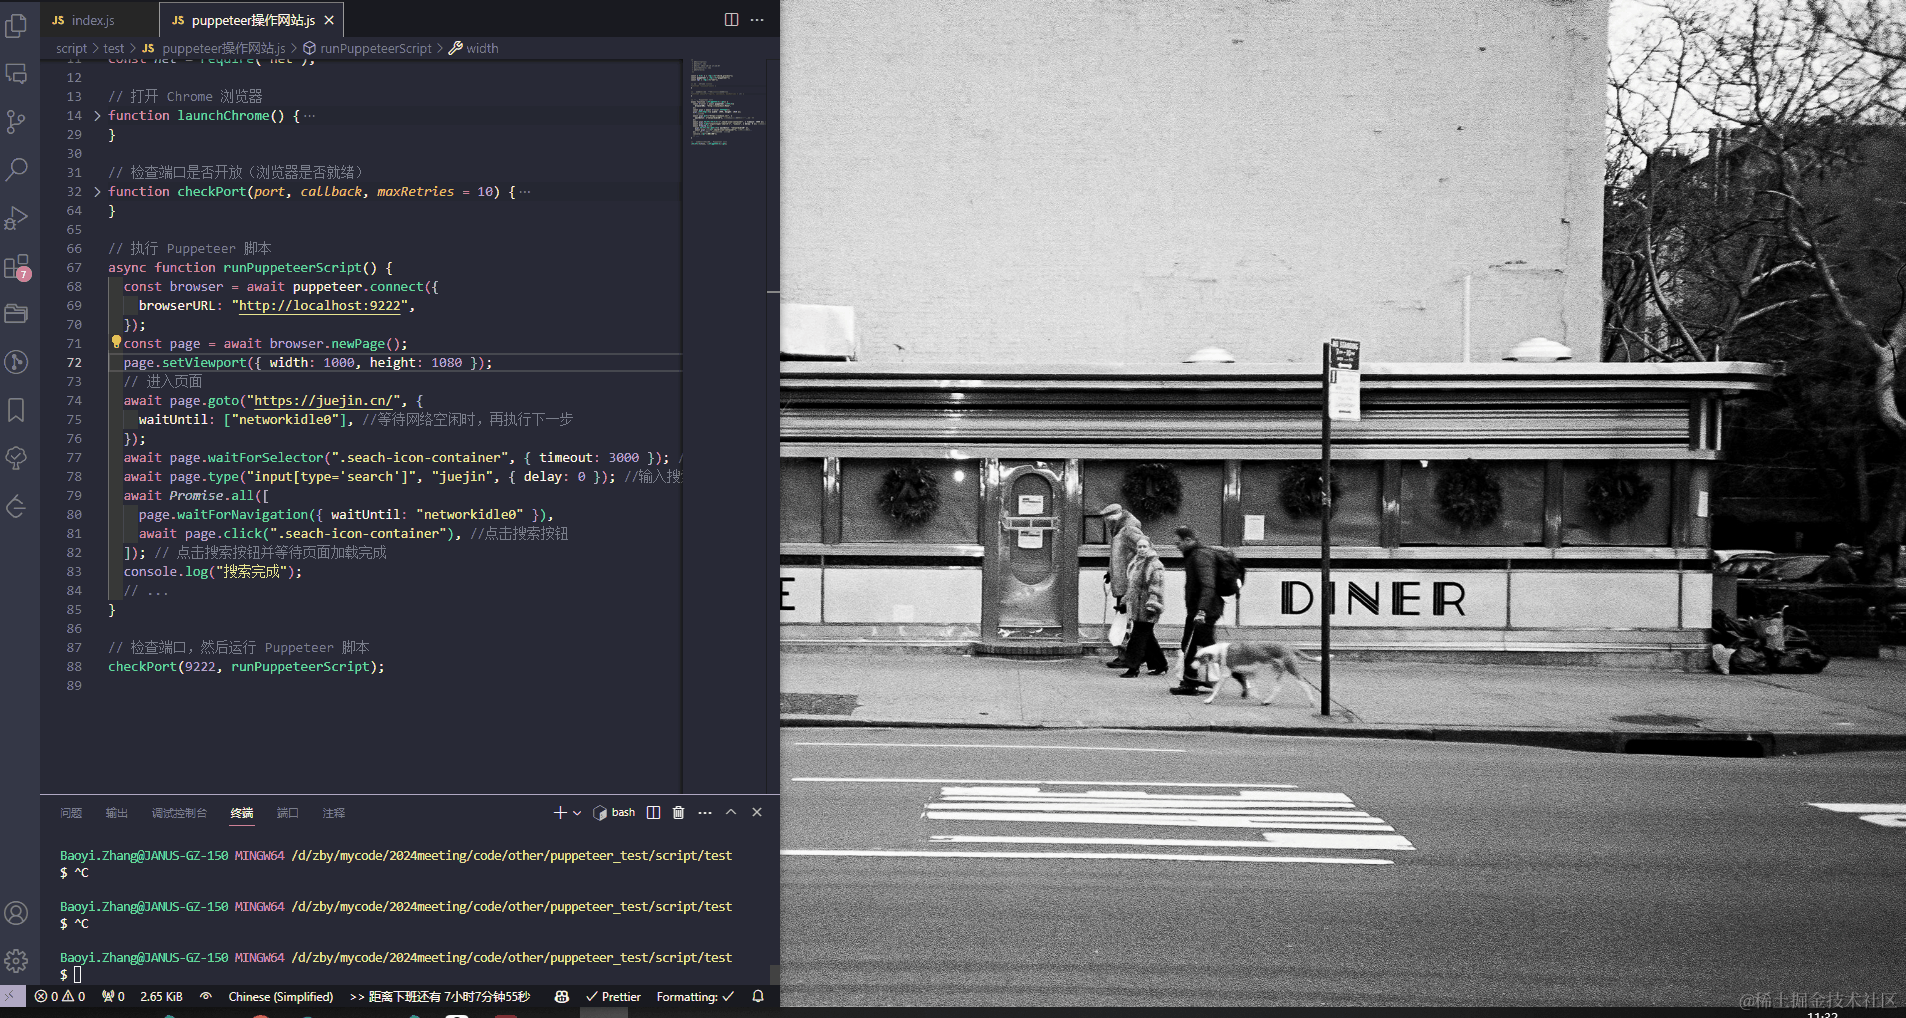Open the checkmark badge icon in the activity bar
The image size is (1906, 1018).
tap(16, 458)
